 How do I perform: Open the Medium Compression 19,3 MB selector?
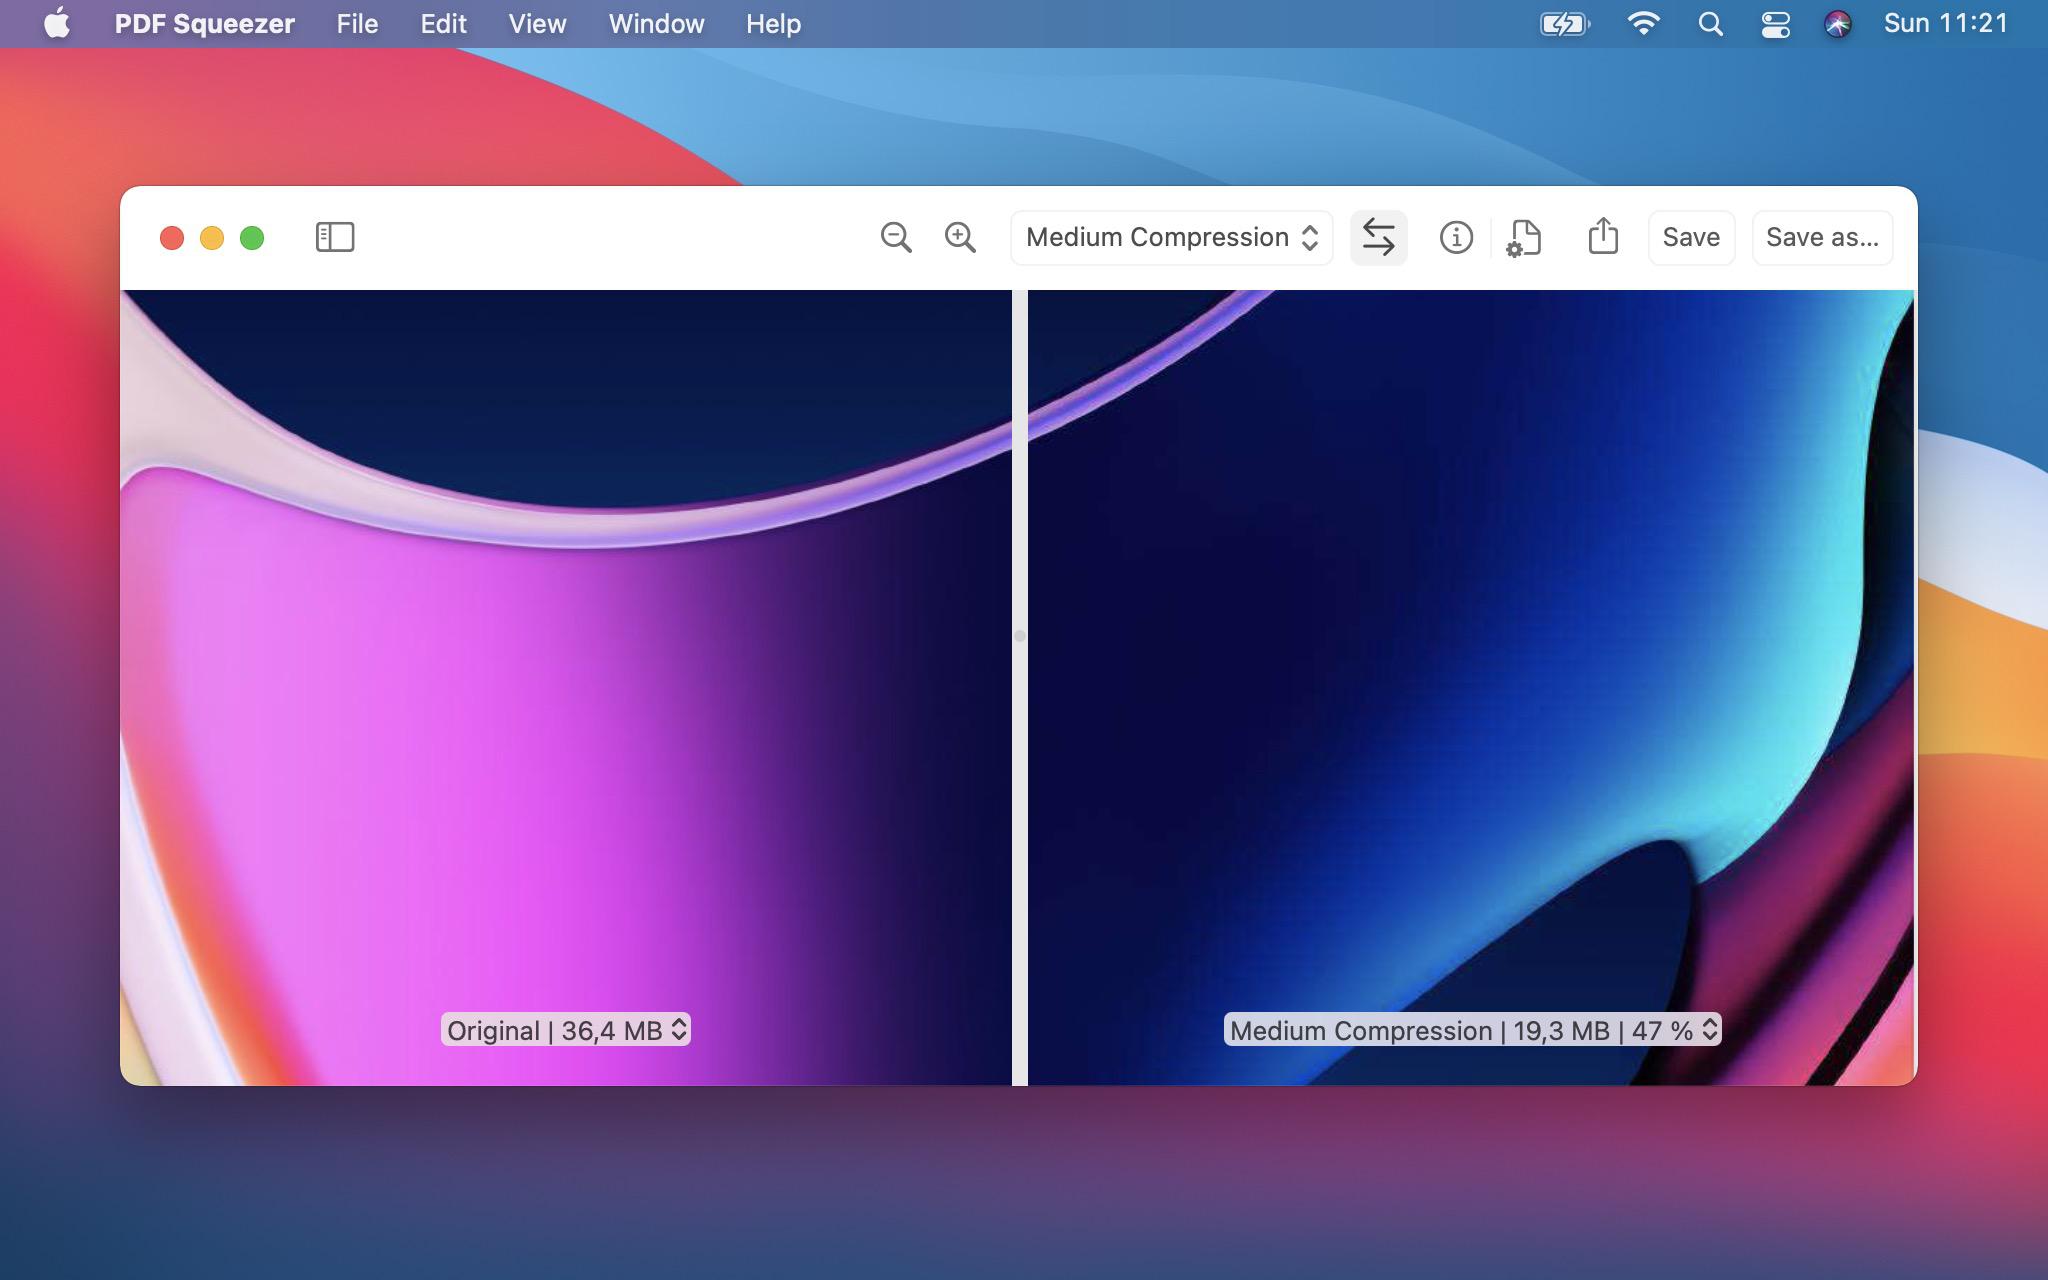coord(1472,1030)
